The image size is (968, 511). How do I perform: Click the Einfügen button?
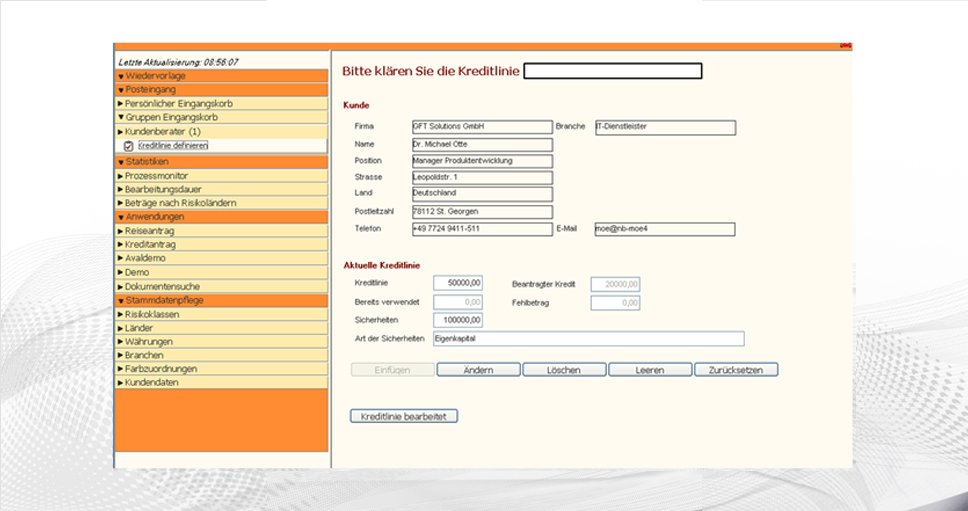coord(393,370)
